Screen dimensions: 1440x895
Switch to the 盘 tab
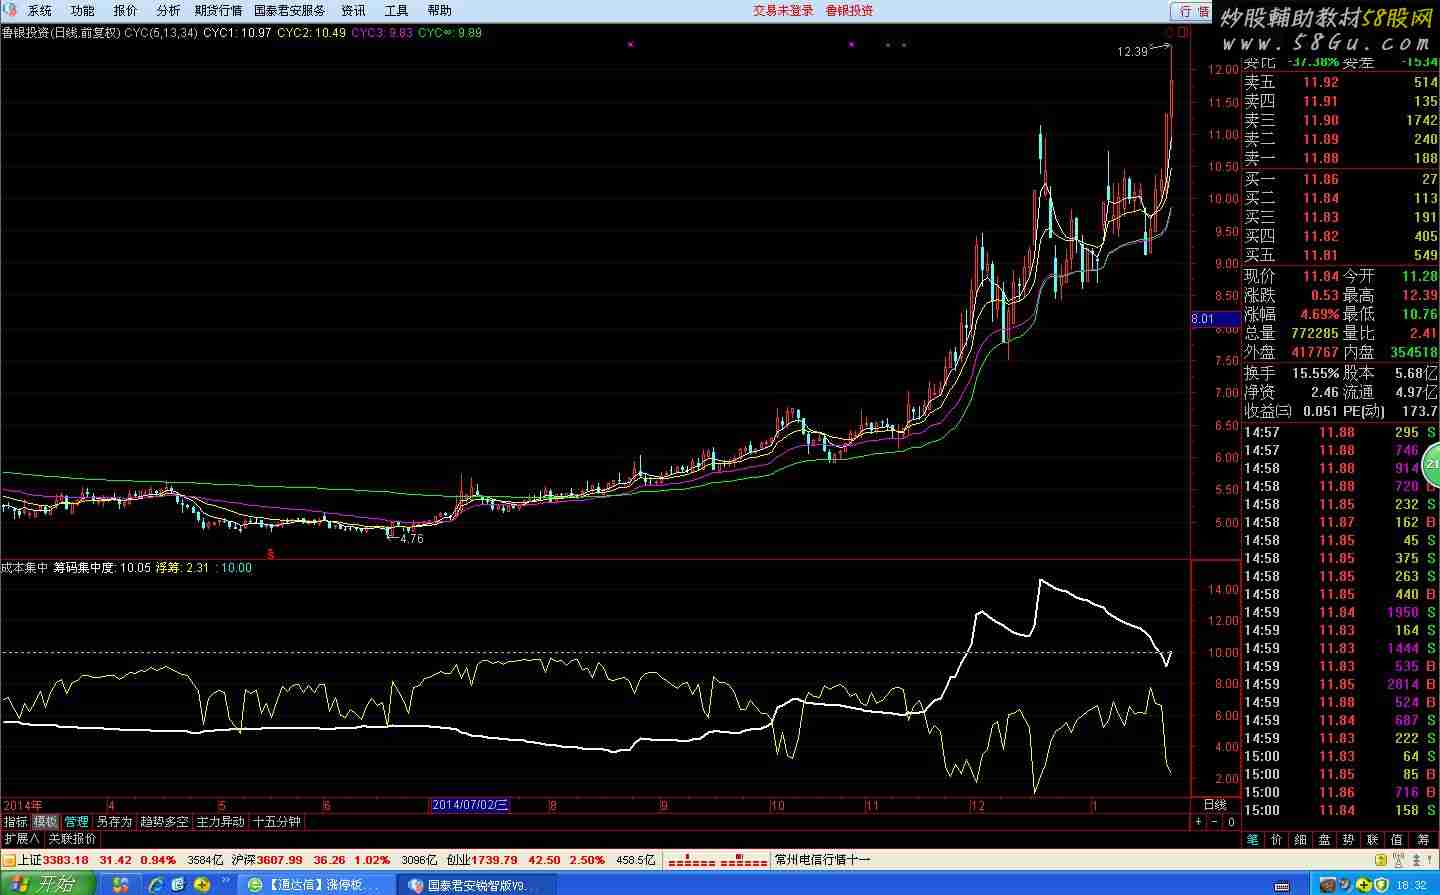(x=1325, y=840)
